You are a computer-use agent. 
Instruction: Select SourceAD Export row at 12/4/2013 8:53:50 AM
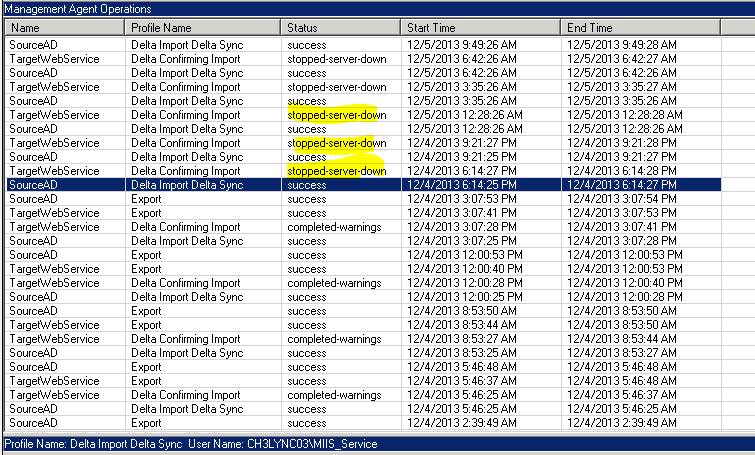click(363, 311)
